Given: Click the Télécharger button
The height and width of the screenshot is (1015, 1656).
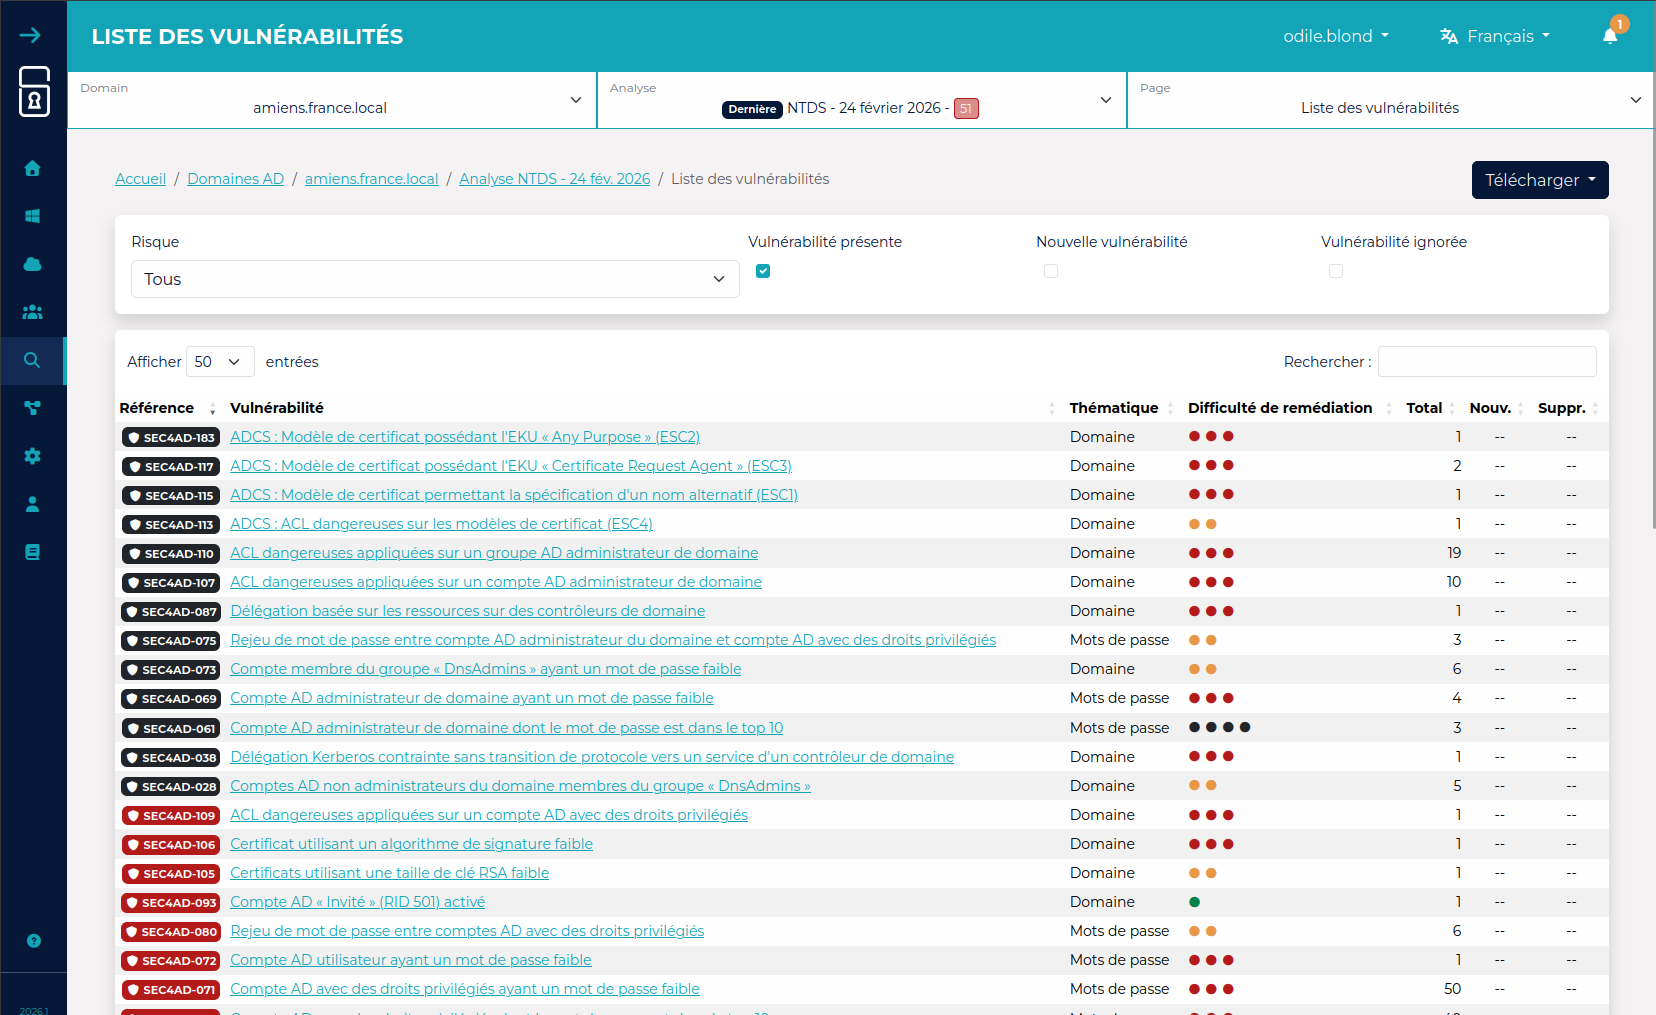Looking at the screenshot, I should click(x=1539, y=180).
